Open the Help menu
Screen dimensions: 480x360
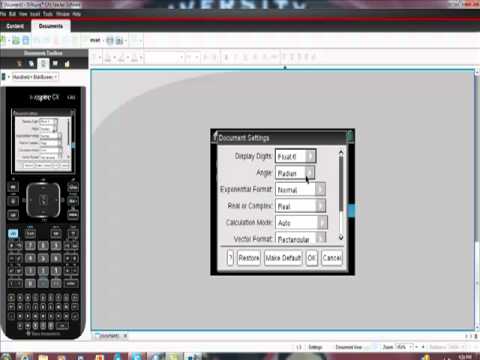pos(76,14)
